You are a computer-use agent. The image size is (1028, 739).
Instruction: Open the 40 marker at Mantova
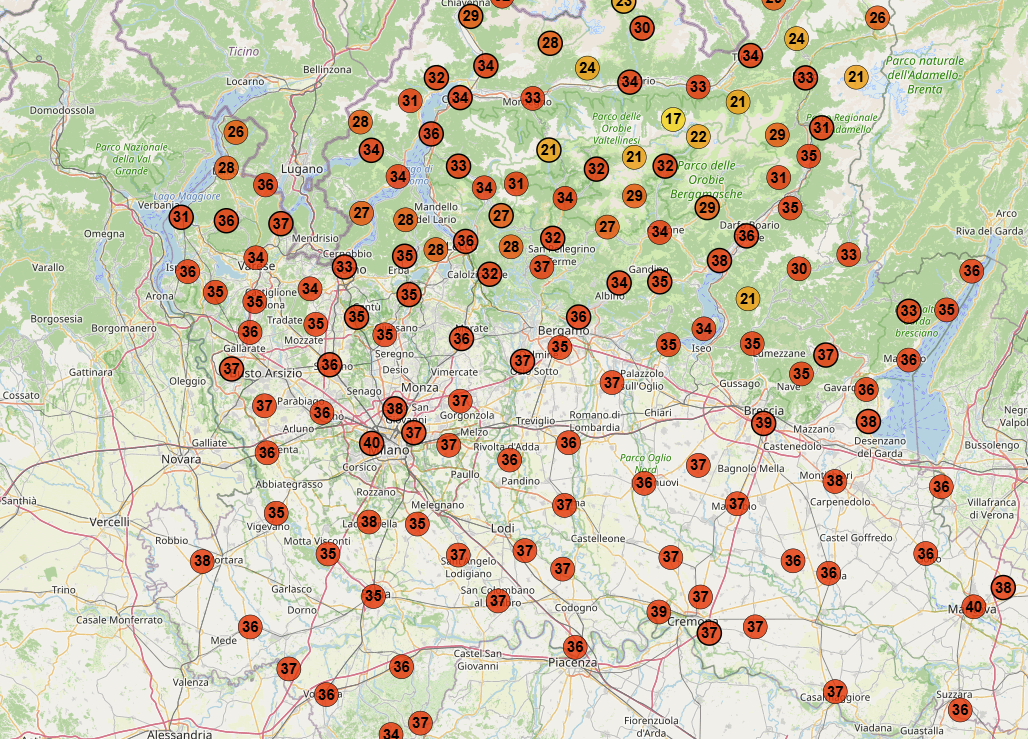pyautogui.click(x=974, y=607)
